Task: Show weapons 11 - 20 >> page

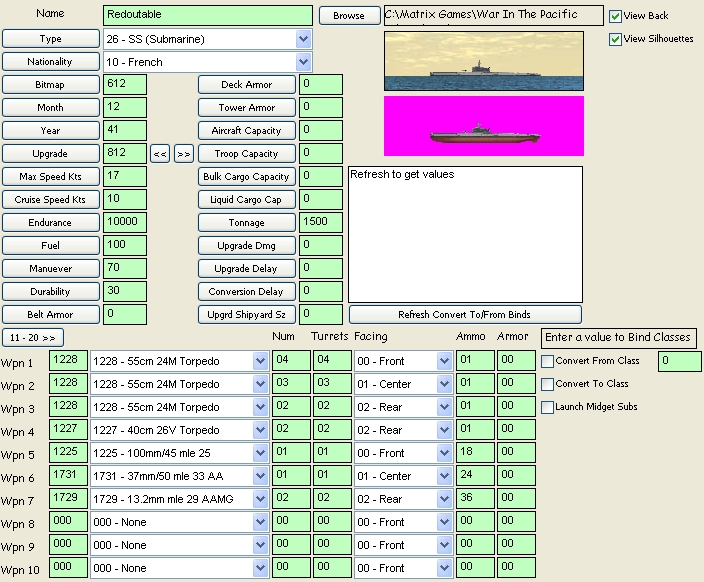Action: click(x=33, y=337)
